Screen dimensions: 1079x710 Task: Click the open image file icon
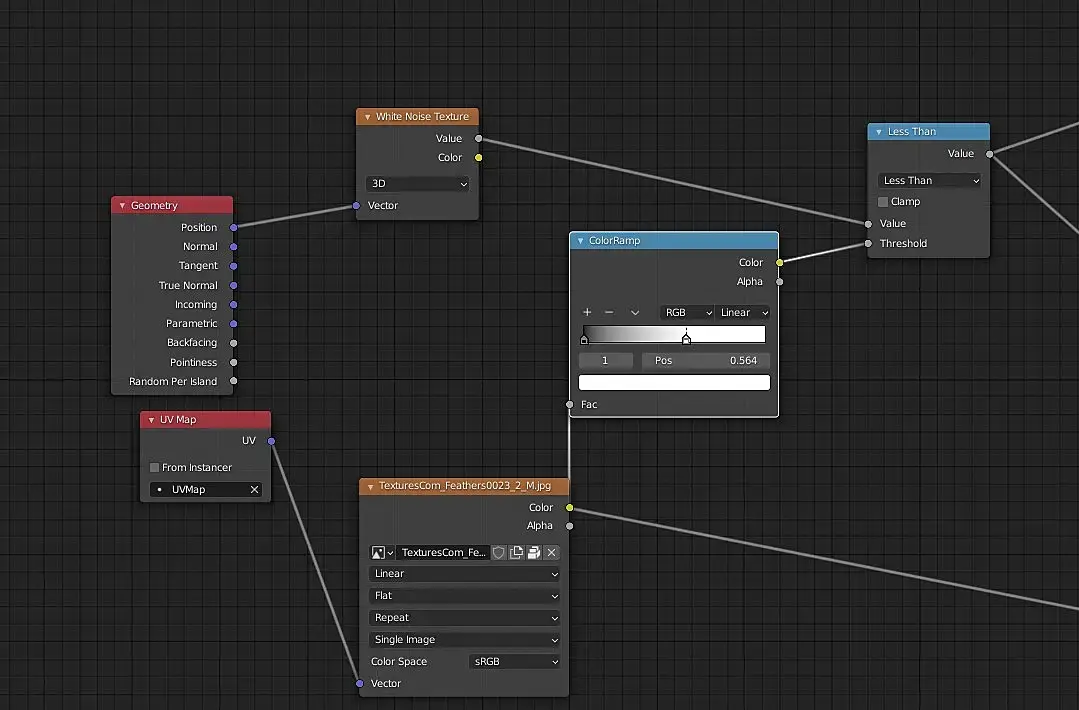pyautogui.click(x=533, y=552)
